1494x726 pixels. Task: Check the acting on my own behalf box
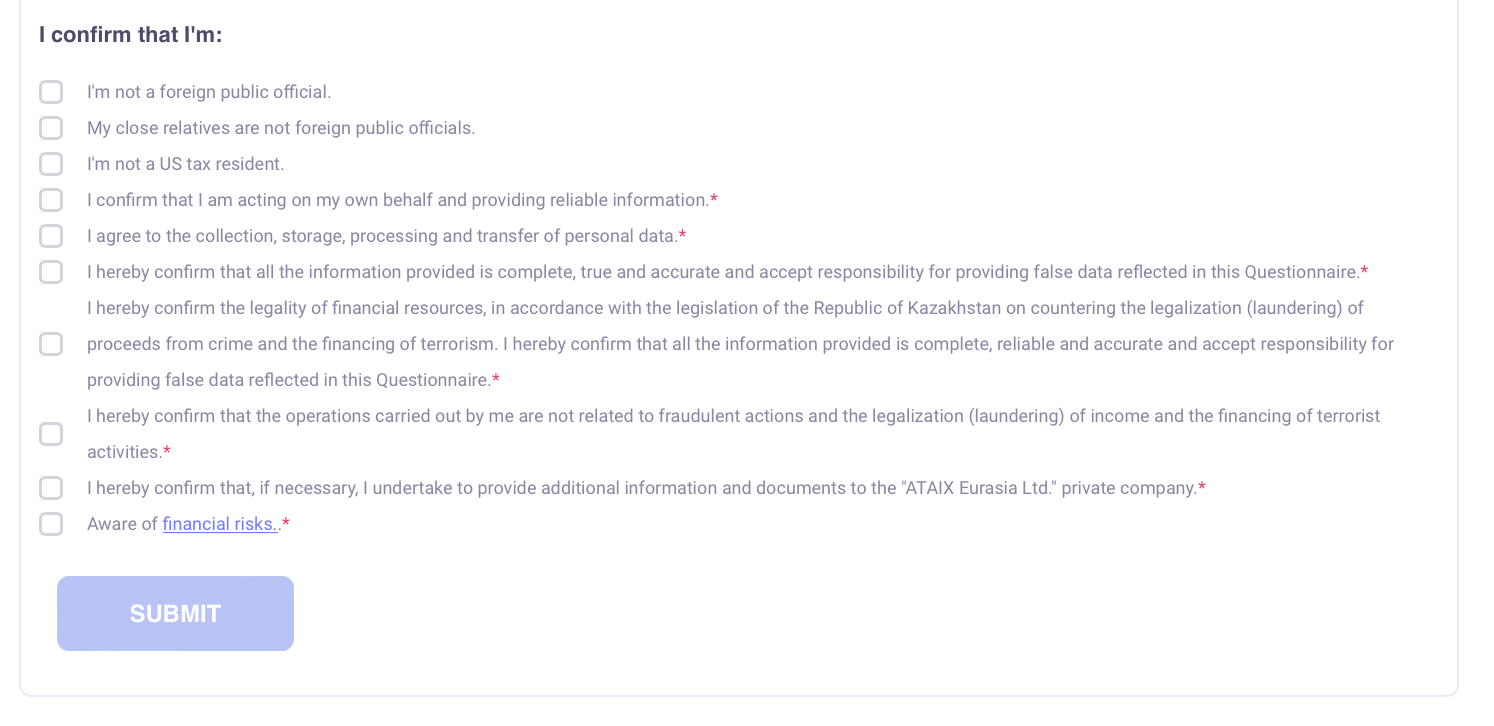pos(51,200)
